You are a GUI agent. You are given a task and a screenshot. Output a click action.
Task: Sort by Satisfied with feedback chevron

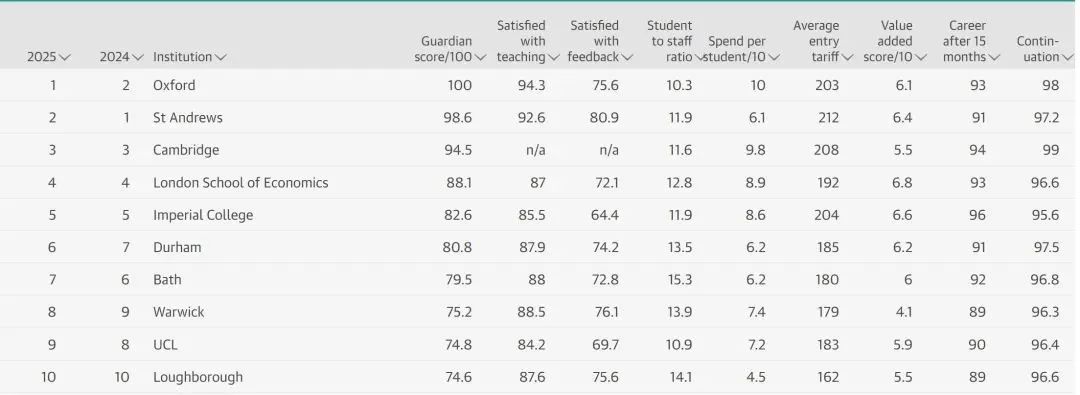pyautogui.click(x=627, y=57)
